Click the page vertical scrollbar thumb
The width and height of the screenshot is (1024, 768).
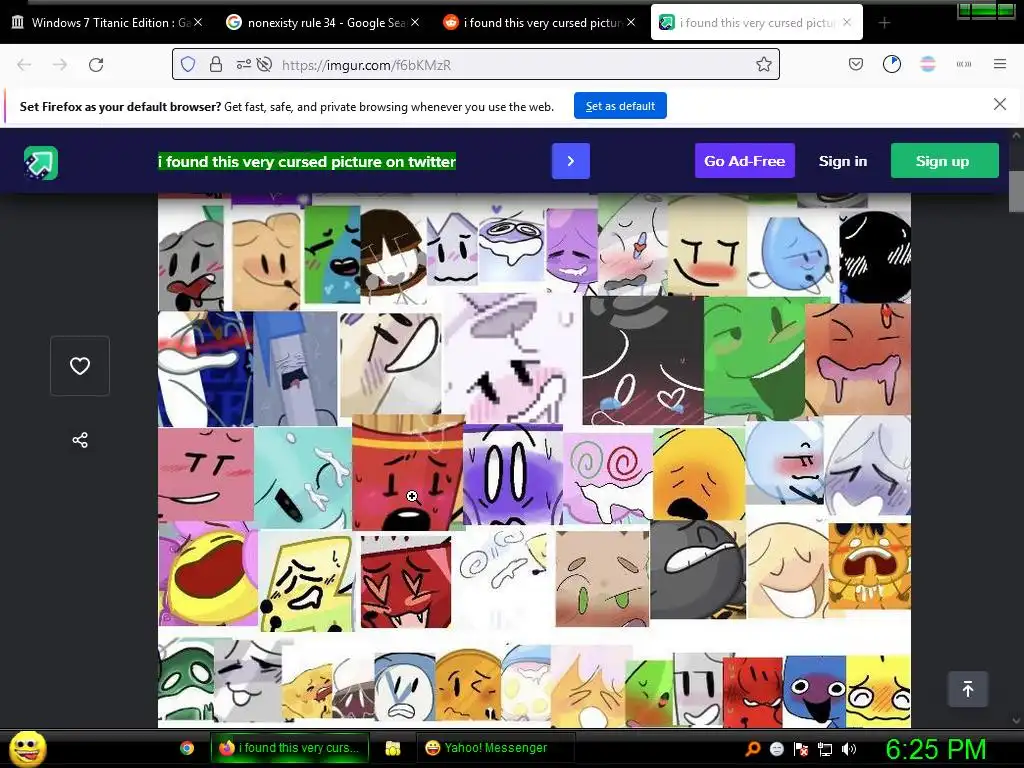1016,191
